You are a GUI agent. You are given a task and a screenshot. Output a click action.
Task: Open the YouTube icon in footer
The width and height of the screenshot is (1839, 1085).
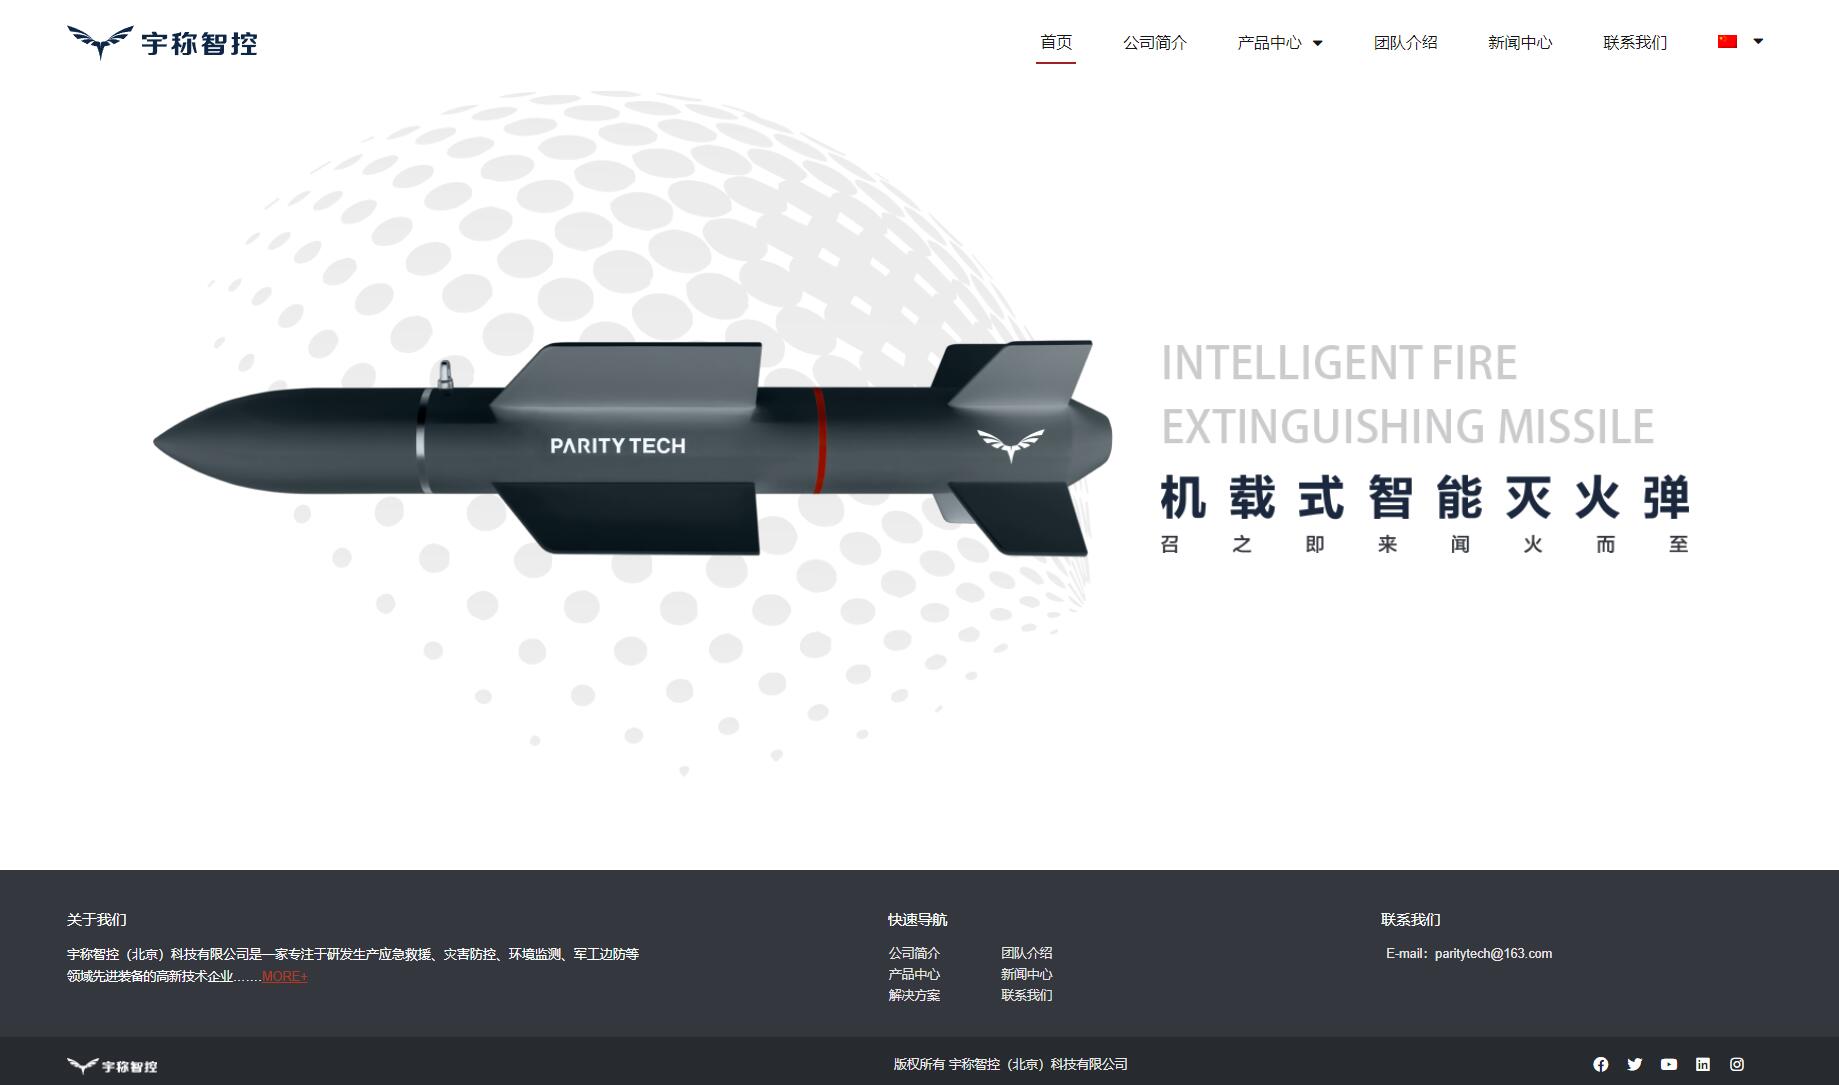click(x=1669, y=1064)
